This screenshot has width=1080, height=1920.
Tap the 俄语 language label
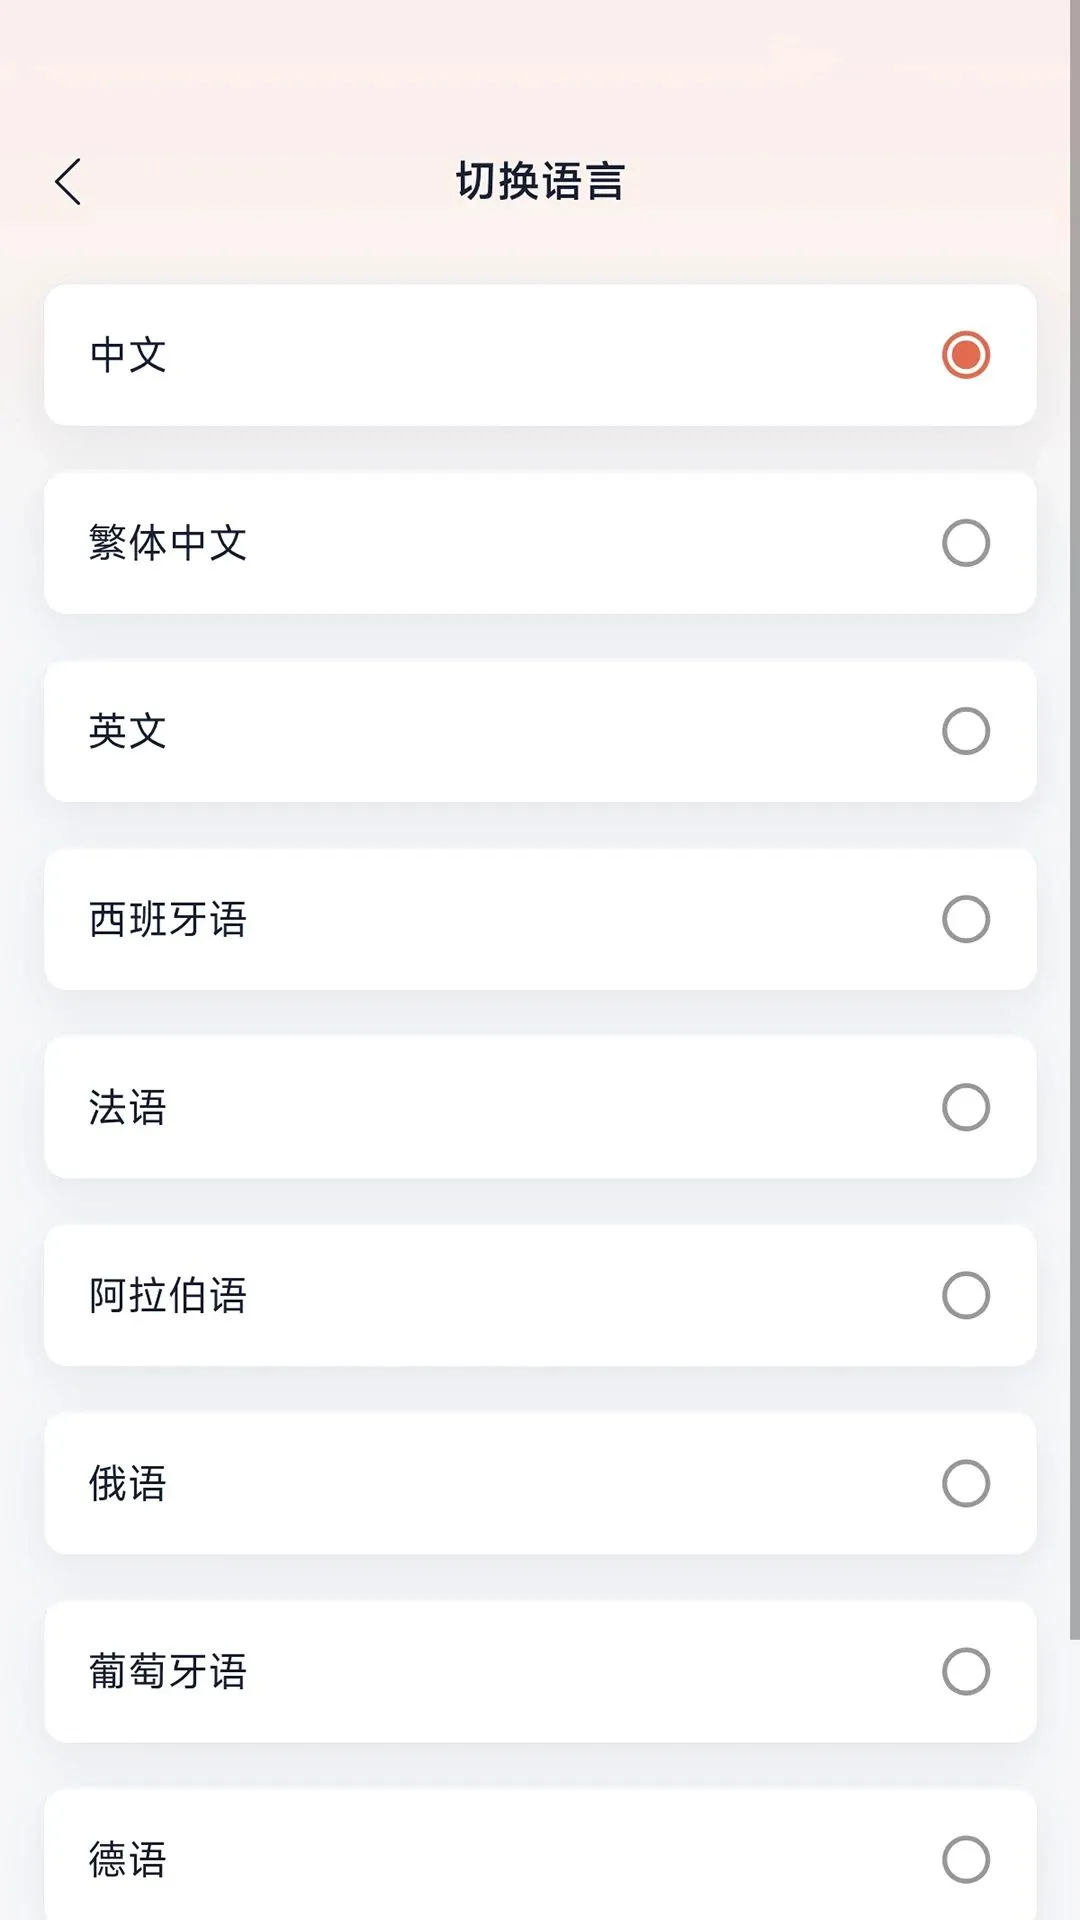tap(128, 1483)
